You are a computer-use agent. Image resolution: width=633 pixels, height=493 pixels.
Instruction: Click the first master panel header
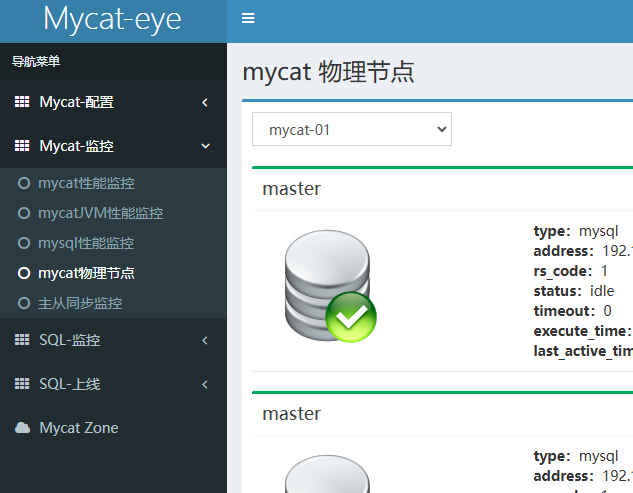point(442,189)
